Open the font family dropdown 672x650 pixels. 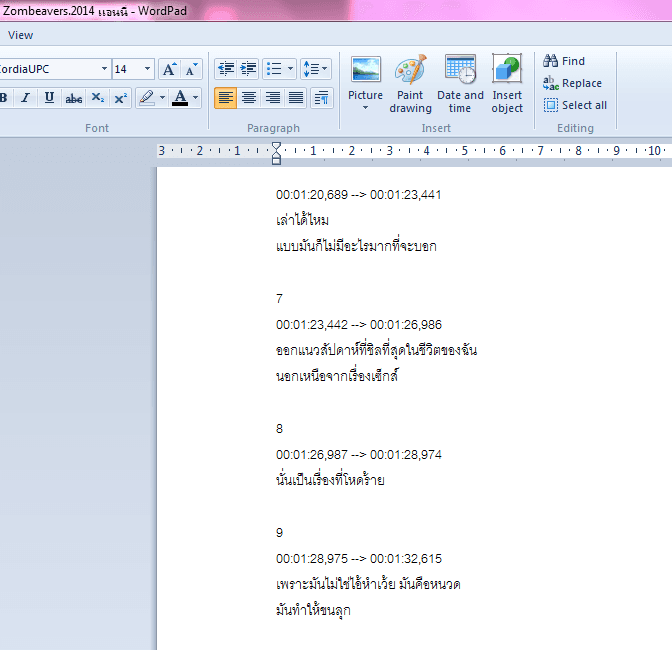pyautogui.click(x=104, y=69)
